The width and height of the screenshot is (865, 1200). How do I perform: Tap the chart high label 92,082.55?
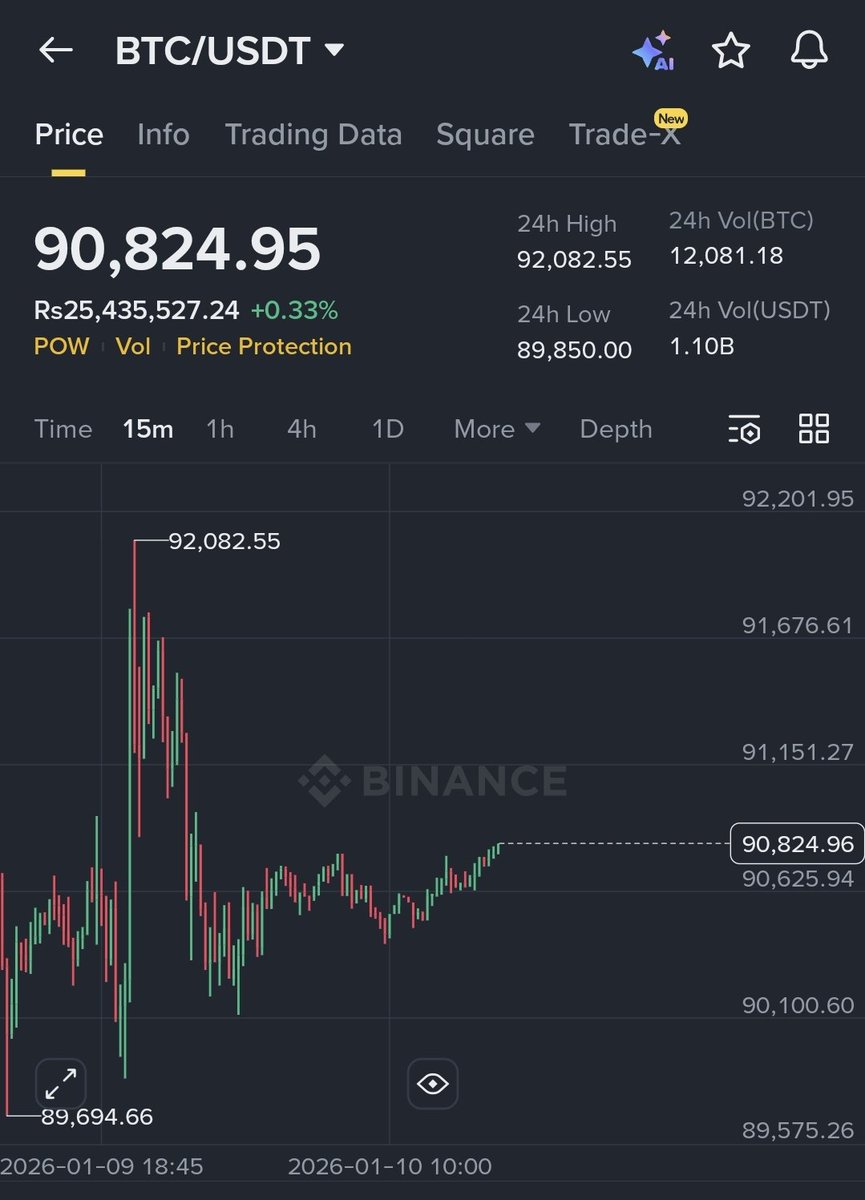click(224, 542)
